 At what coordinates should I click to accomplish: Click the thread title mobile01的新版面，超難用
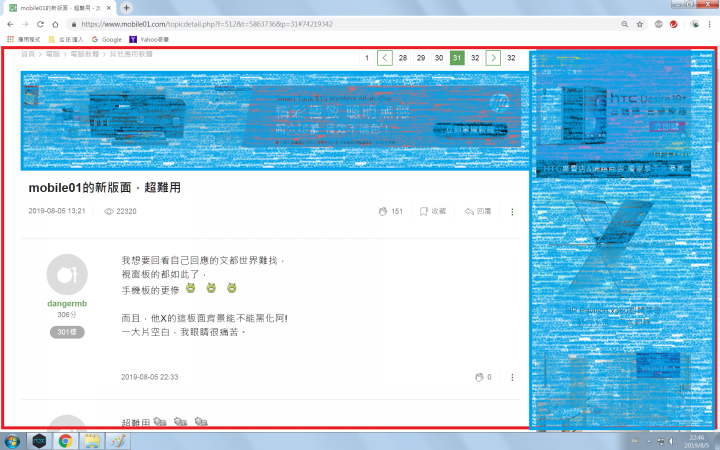(x=105, y=187)
